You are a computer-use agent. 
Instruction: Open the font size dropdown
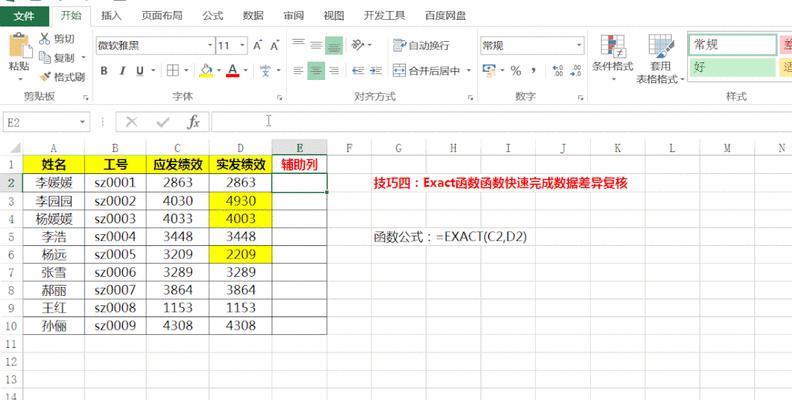pyautogui.click(x=242, y=45)
